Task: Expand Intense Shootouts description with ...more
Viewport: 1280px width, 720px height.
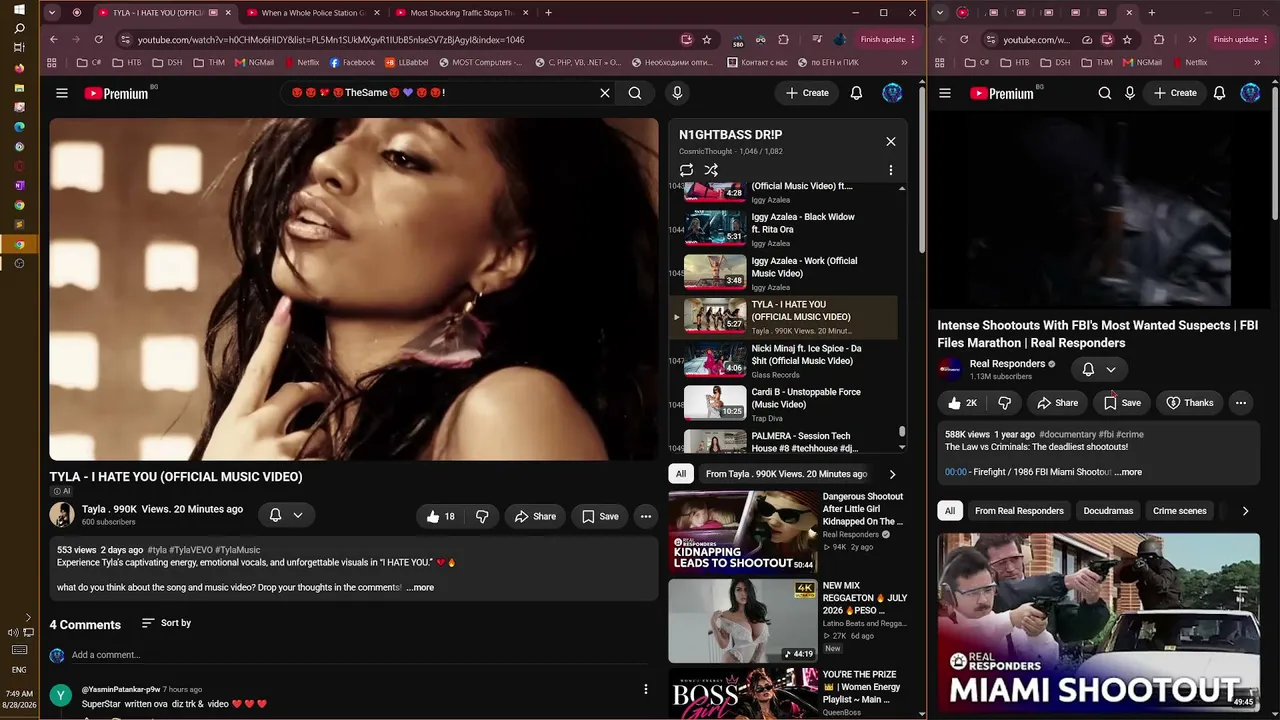Action: point(1128,472)
